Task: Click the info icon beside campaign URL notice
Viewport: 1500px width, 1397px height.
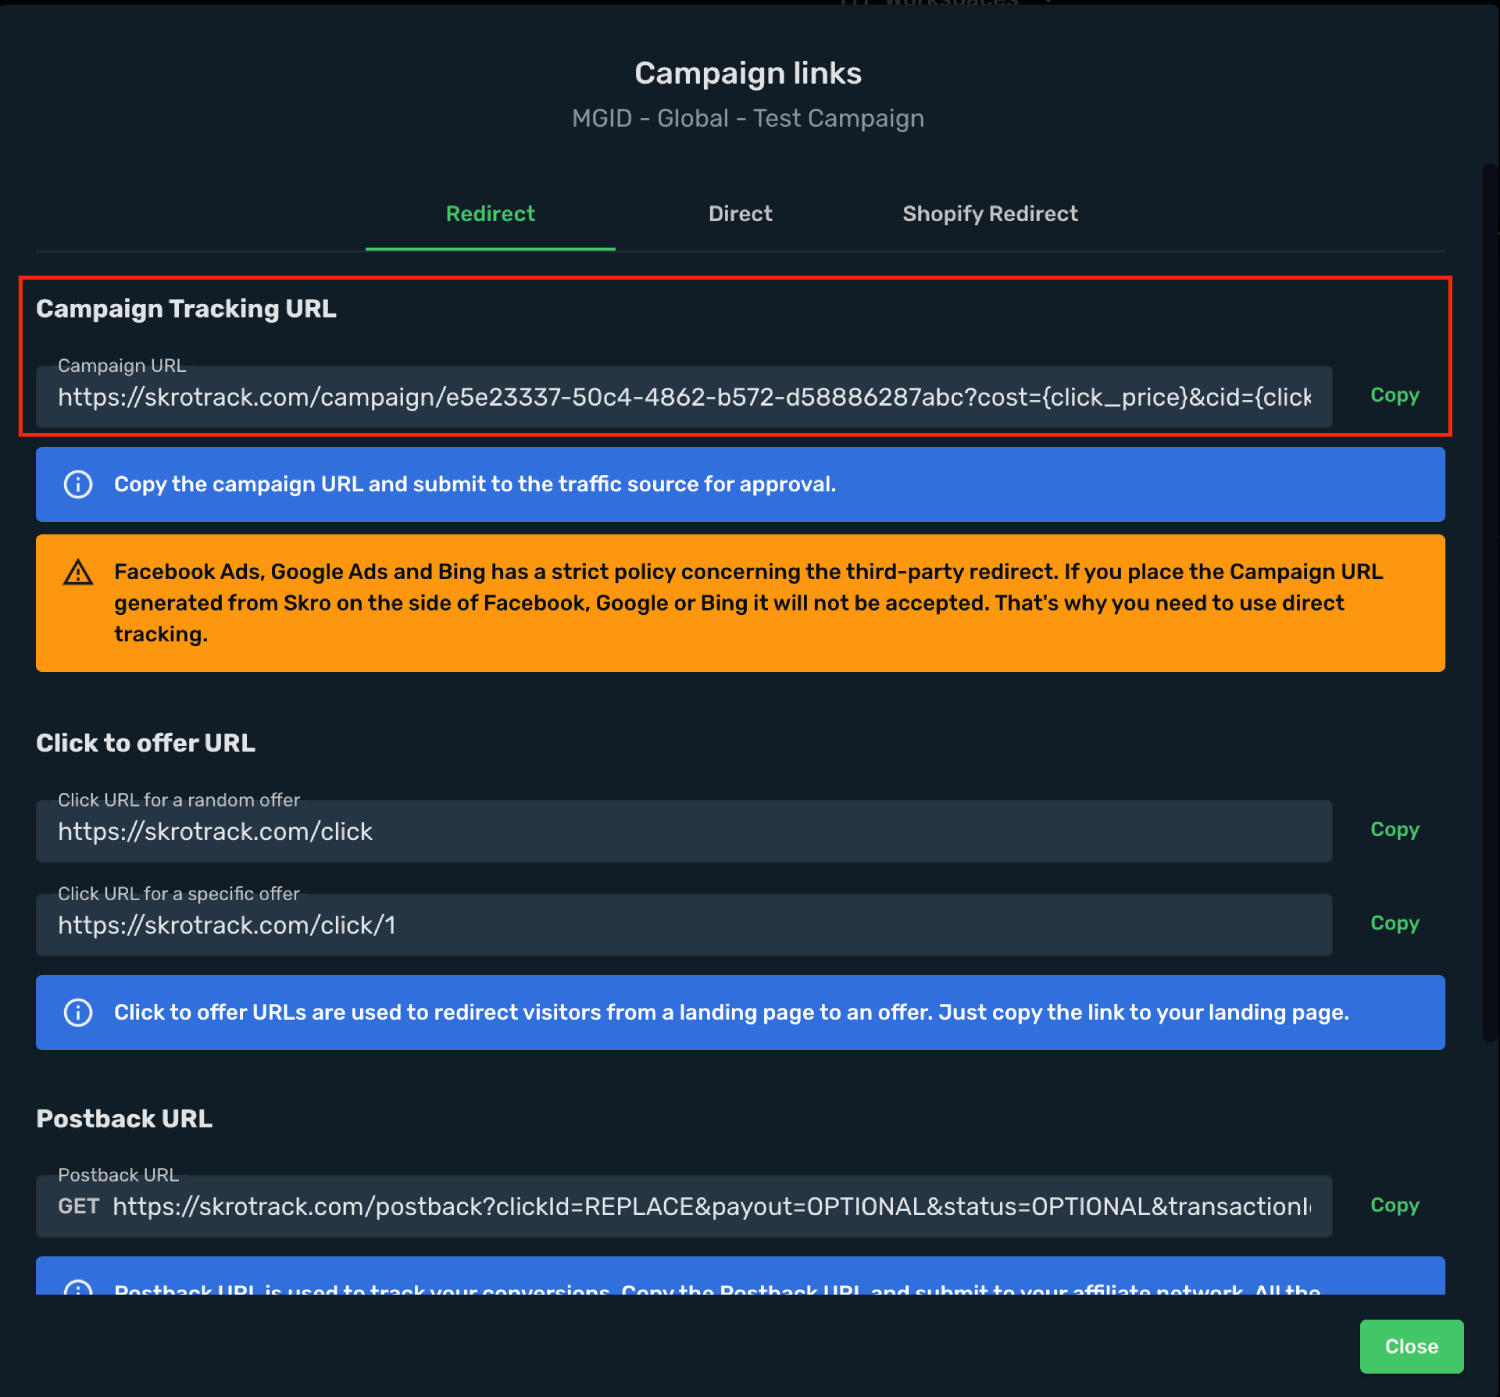Action: [78, 484]
